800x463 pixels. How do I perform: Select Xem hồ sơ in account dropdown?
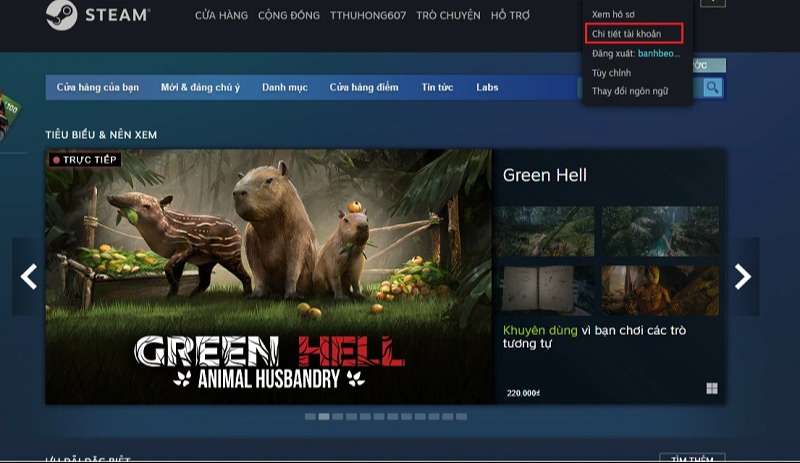point(613,14)
